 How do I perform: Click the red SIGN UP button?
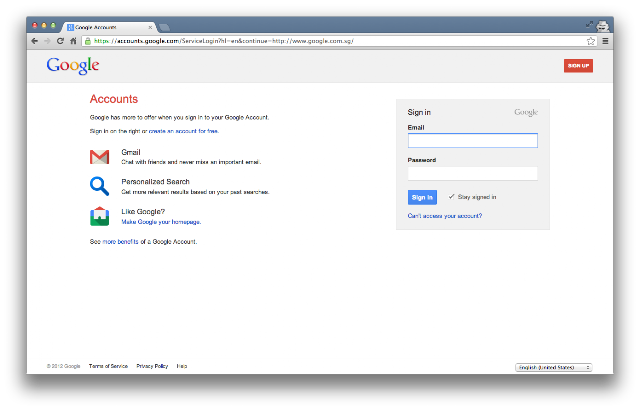pos(578,66)
